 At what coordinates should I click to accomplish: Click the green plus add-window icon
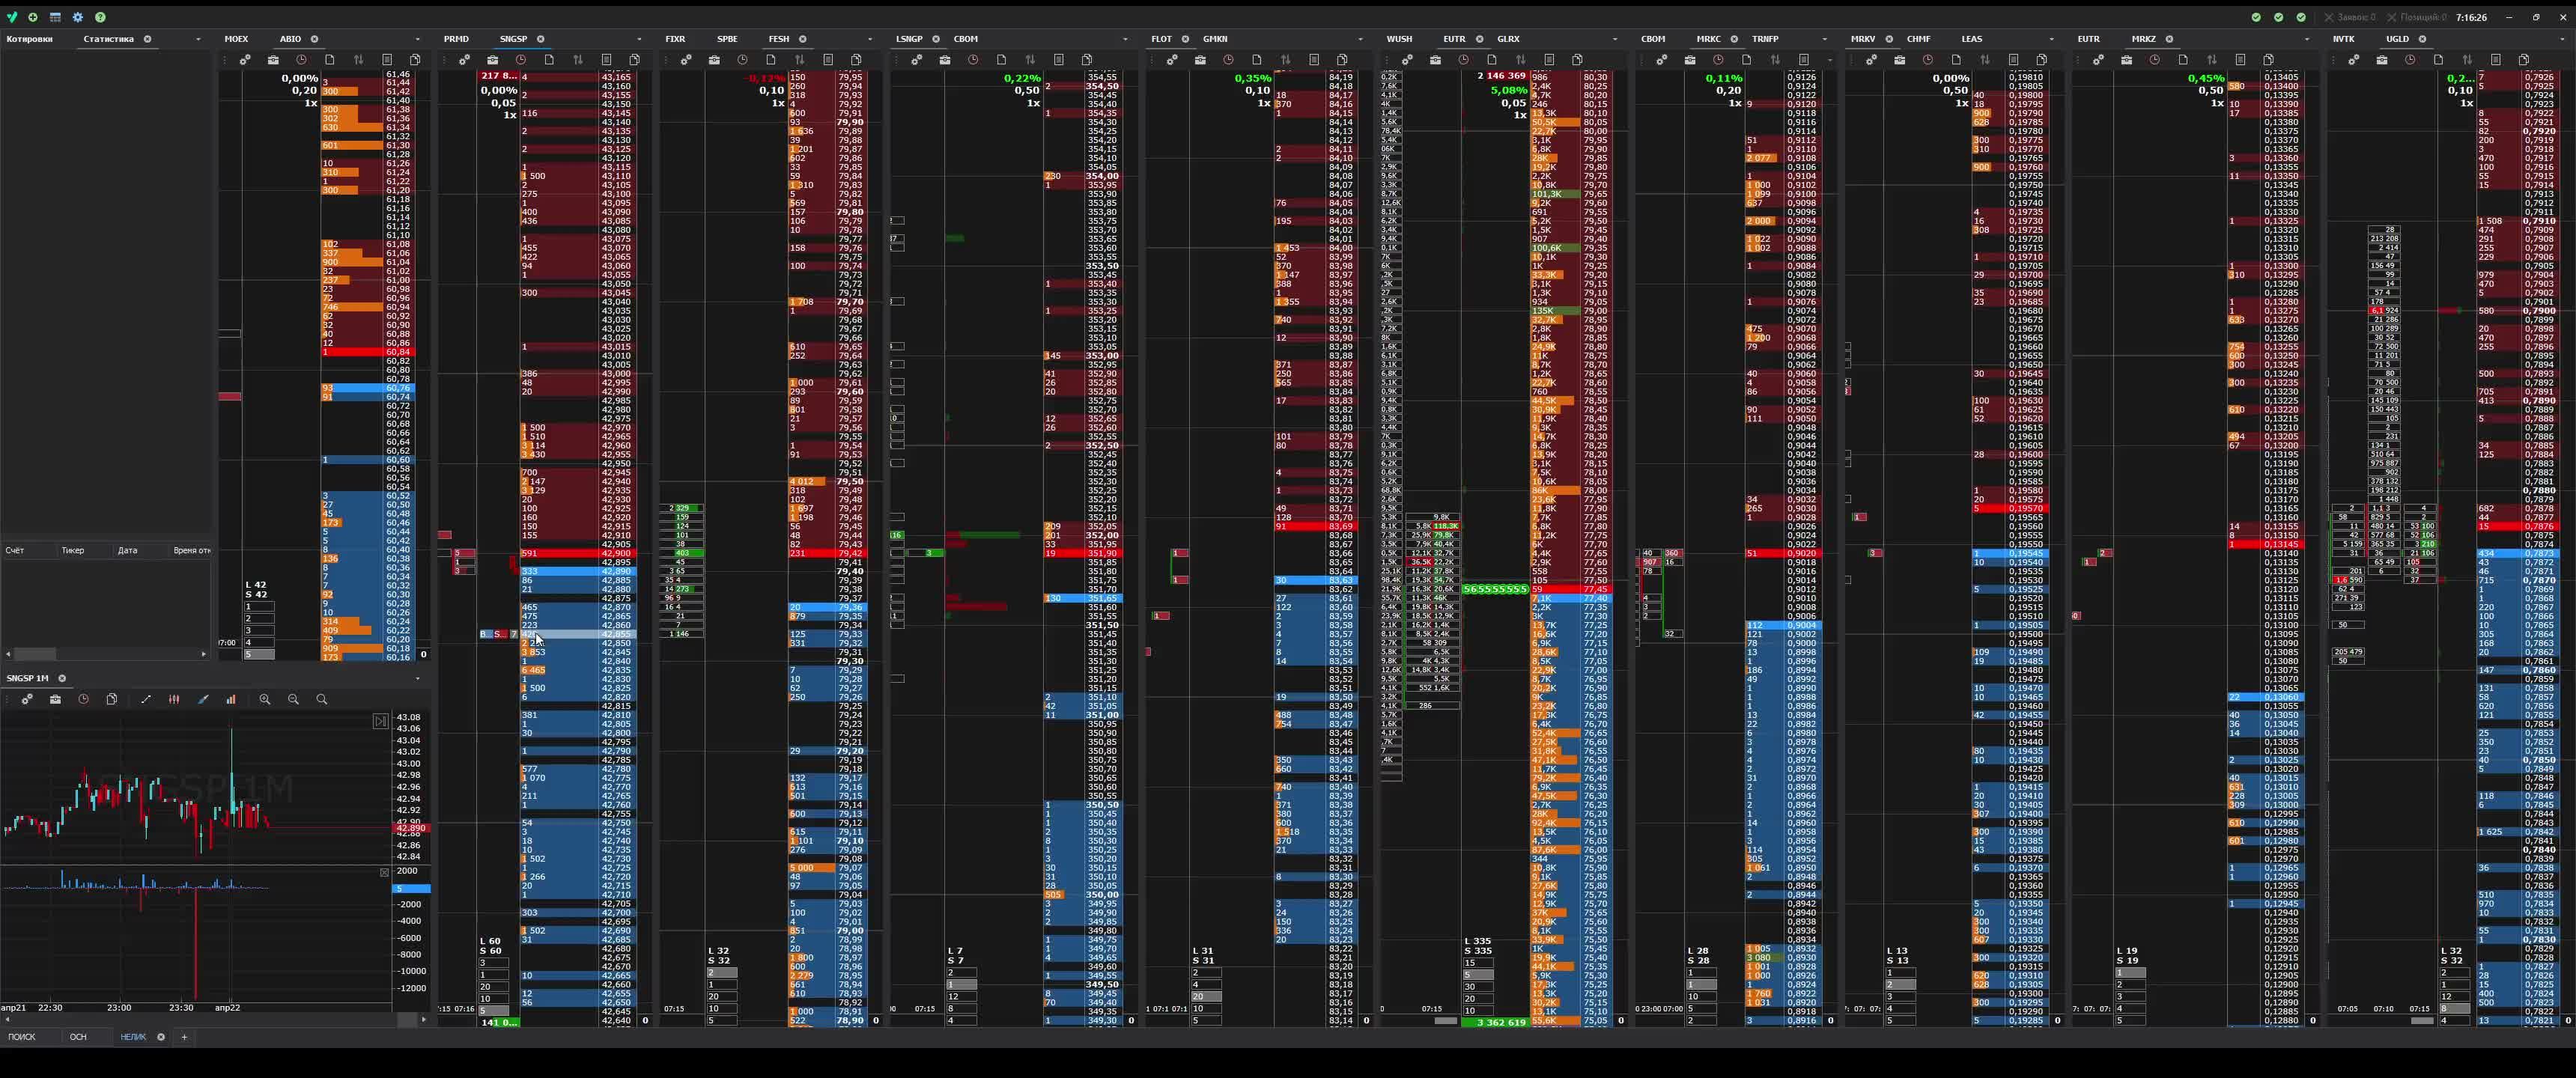pyautogui.click(x=33, y=17)
